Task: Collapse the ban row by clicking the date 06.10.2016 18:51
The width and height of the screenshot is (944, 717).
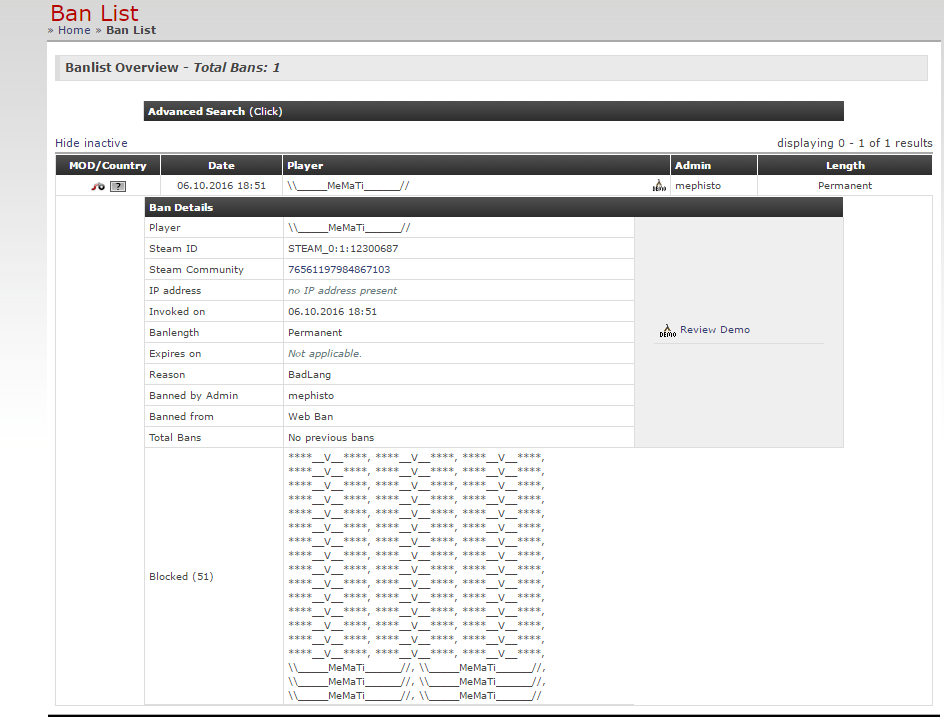Action: [x=221, y=186]
